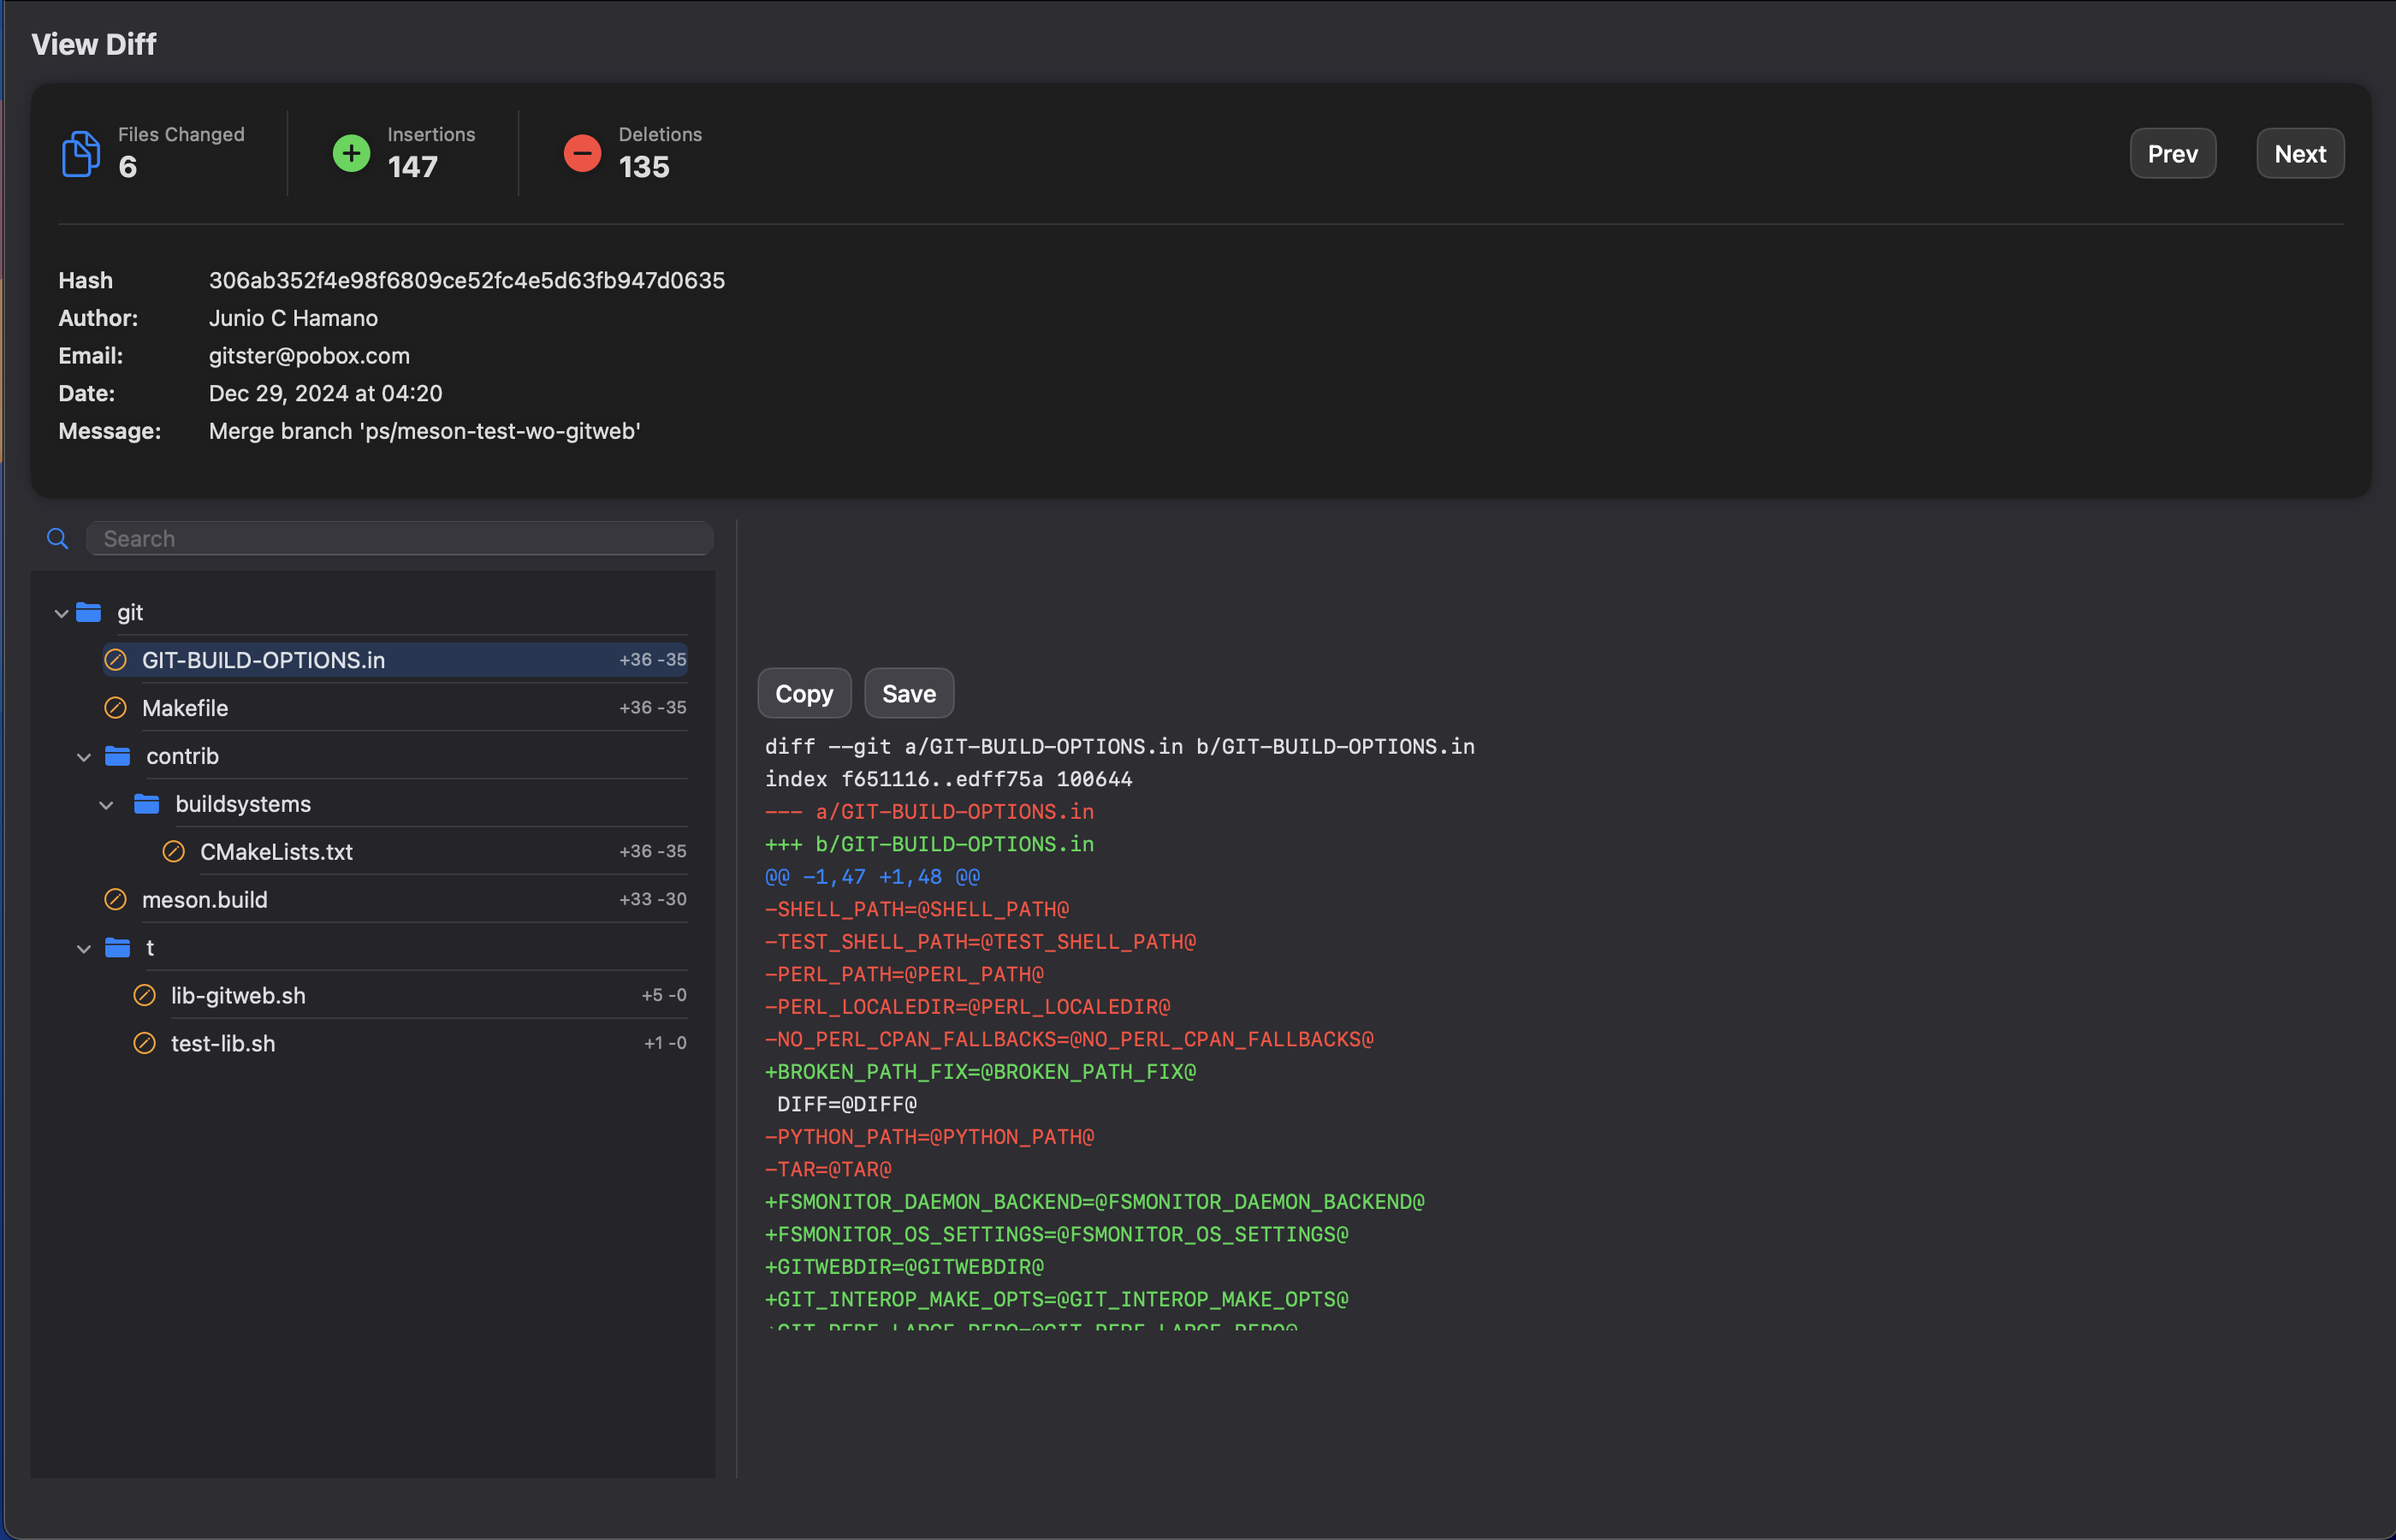Click the status icon next to Makefile
The width and height of the screenshot is (2396, 1540).
coord(116,707)
